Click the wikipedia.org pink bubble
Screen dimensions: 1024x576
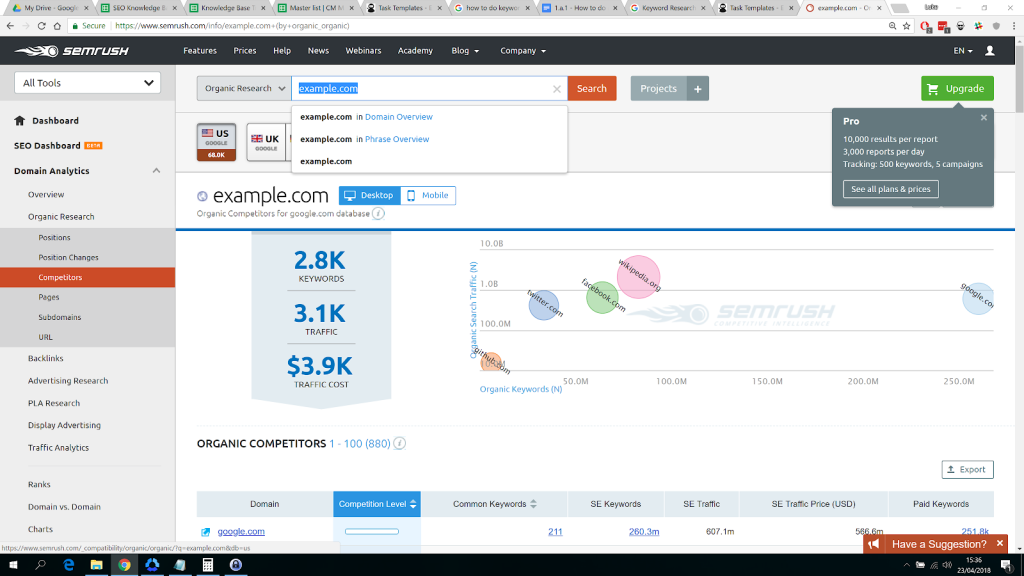pos(638,277)
